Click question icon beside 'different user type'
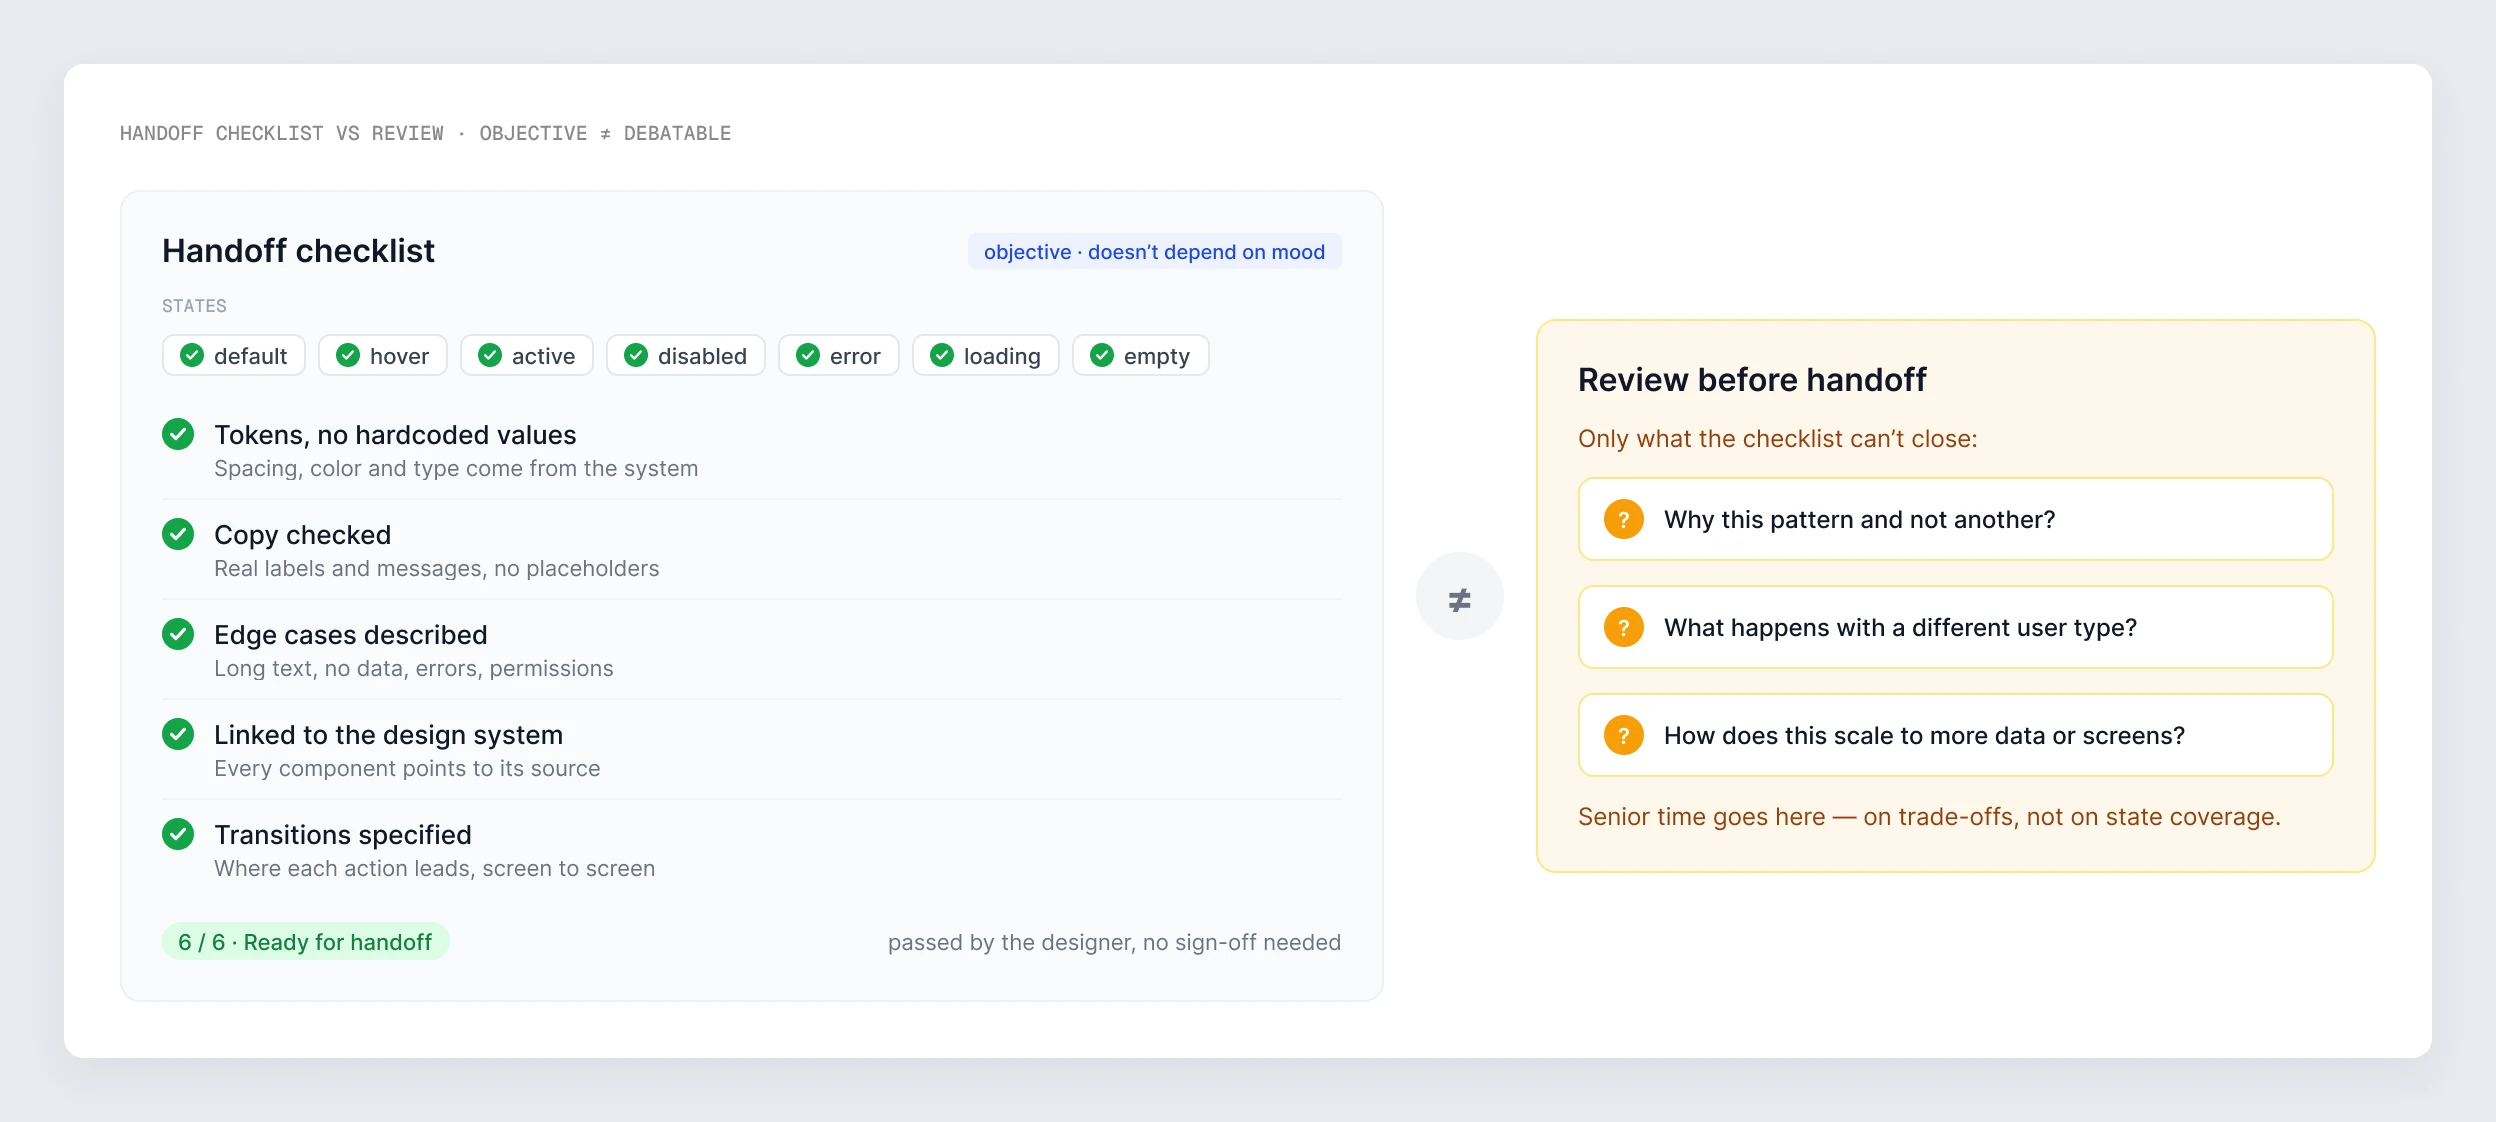The image size is (2496, 1122). (1624, 627)
